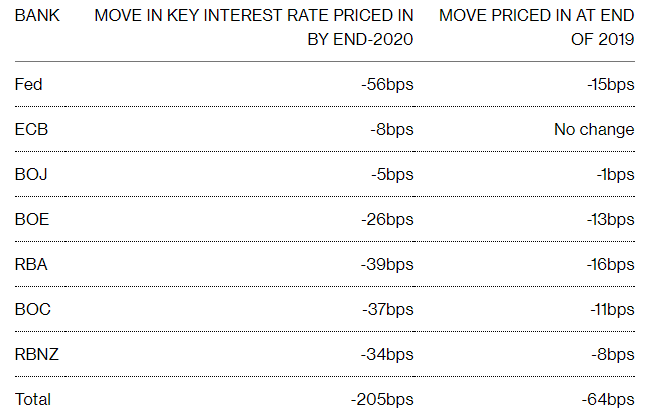The width and height of the screenshot is (651, 419).
Task: Select the Total row label
Action: point(32,399)
